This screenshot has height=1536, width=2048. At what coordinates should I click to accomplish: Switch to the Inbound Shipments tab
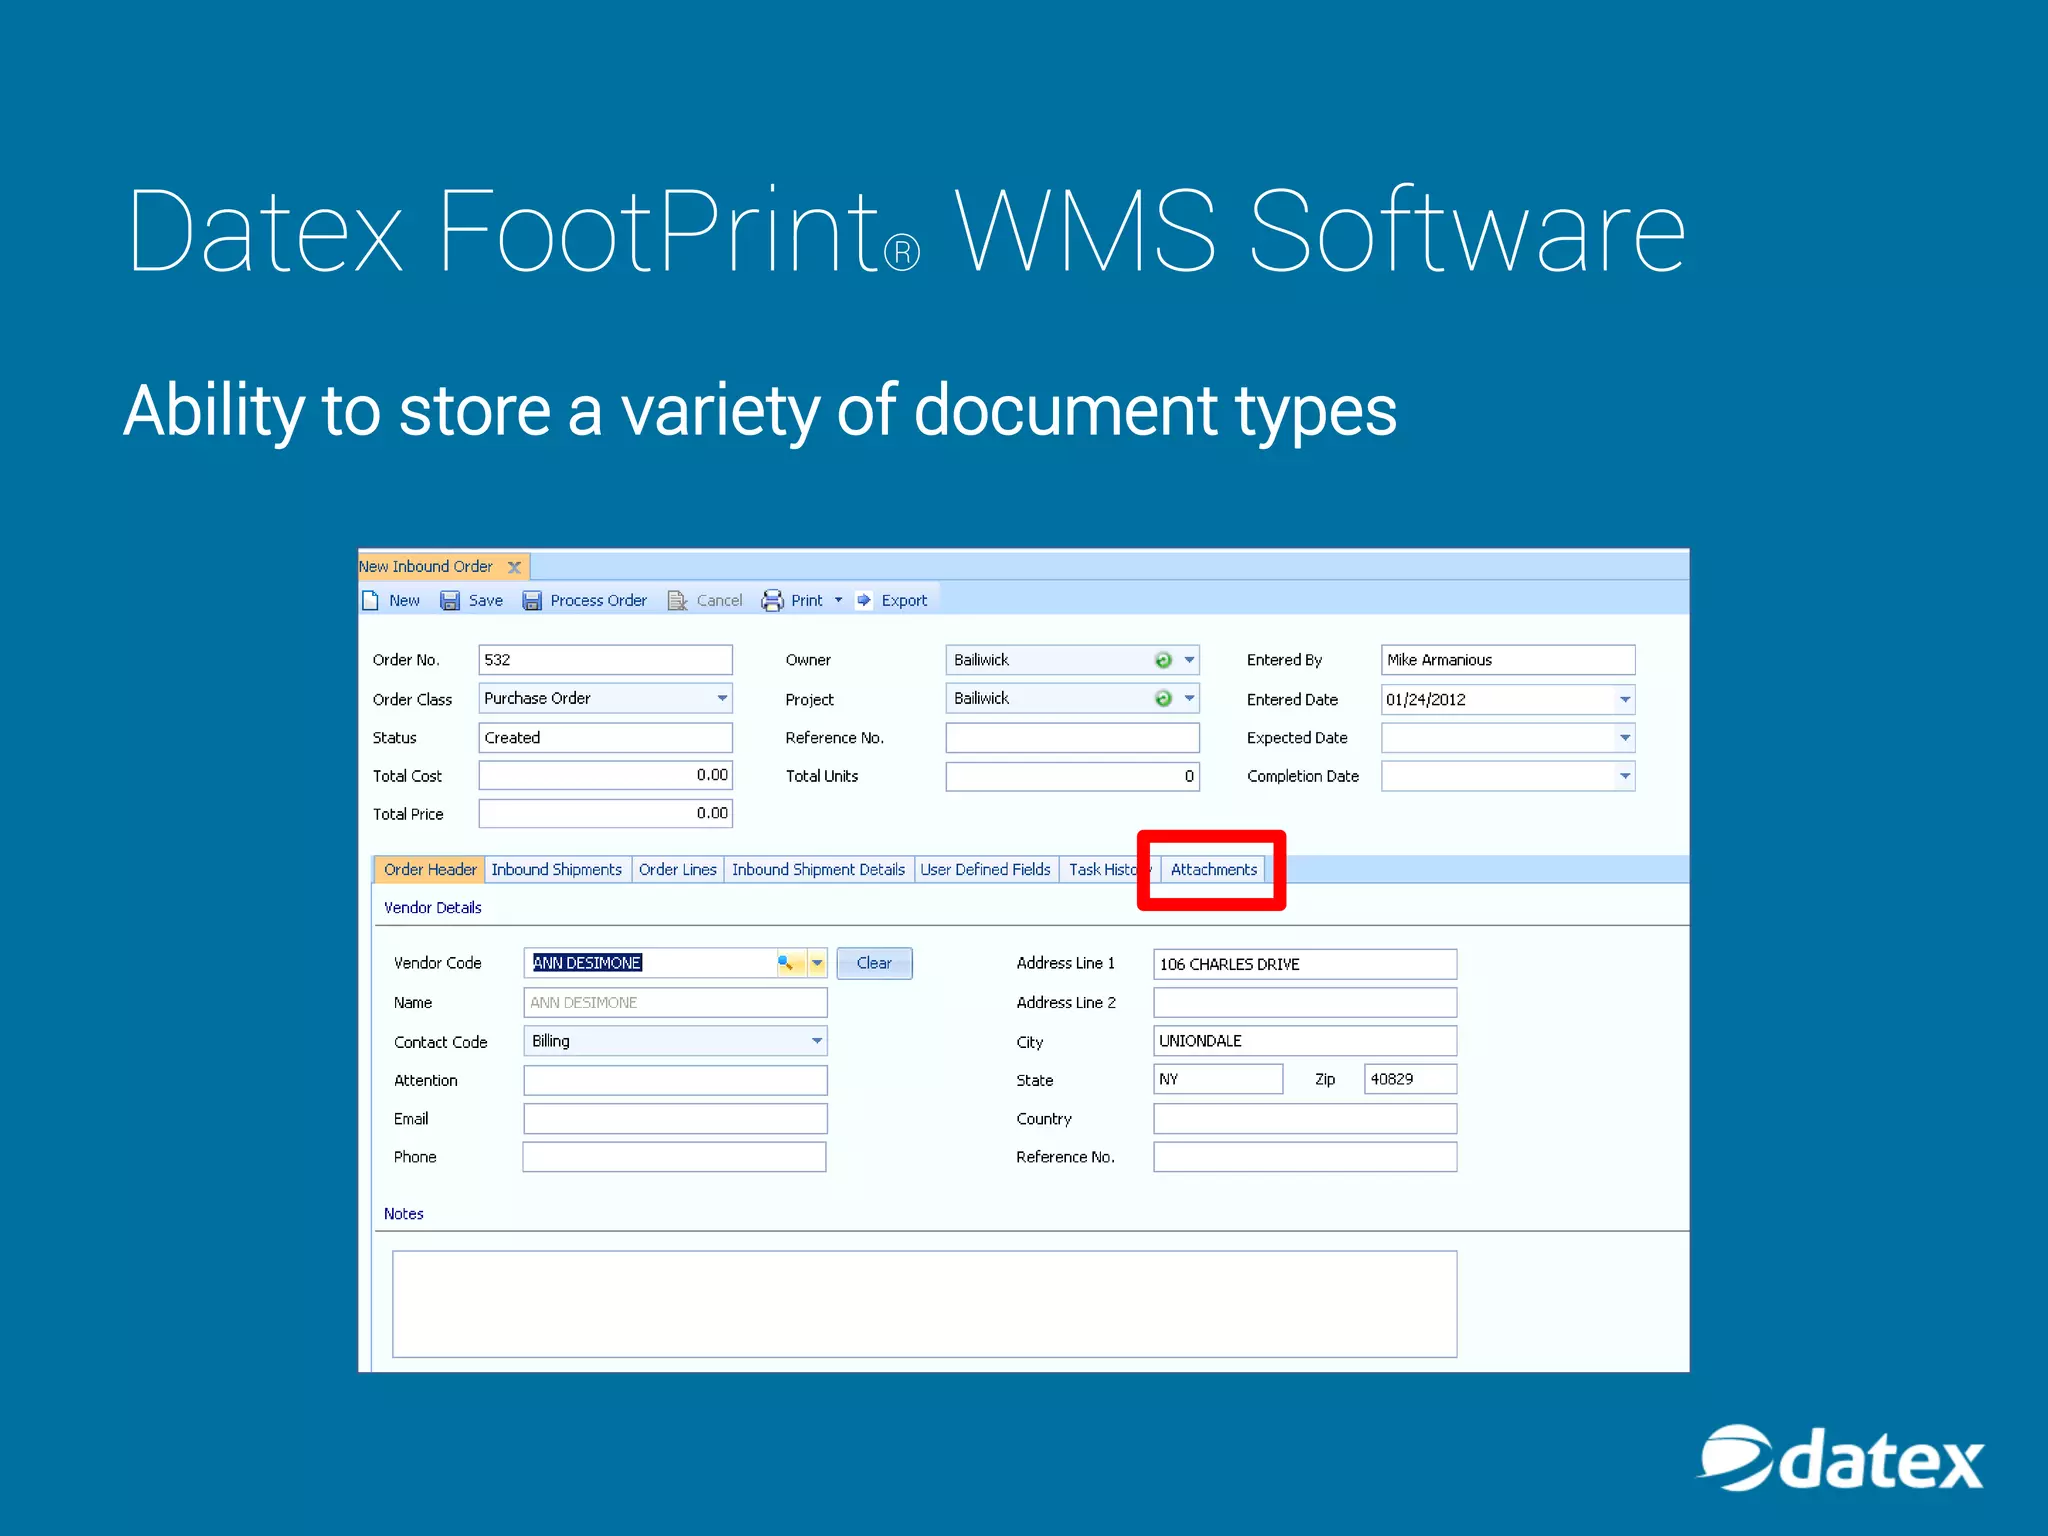click(557, 870)
